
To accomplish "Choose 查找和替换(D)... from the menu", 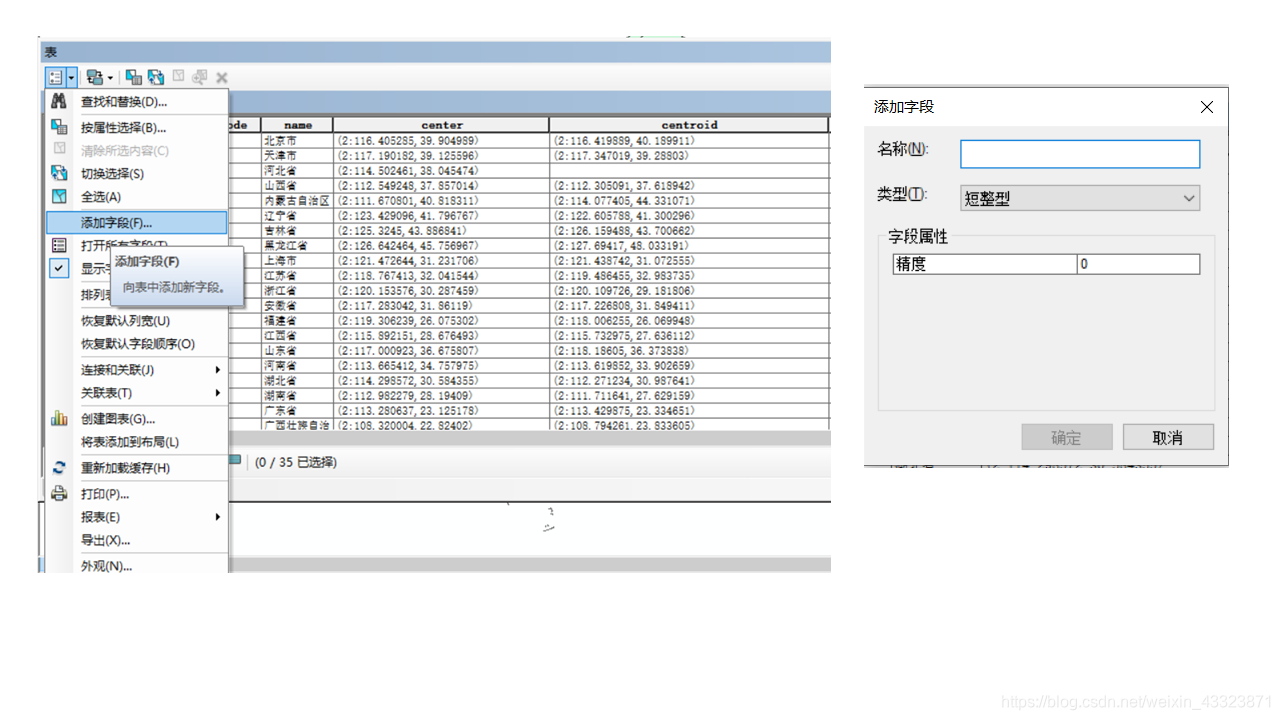I will point(137,101).
